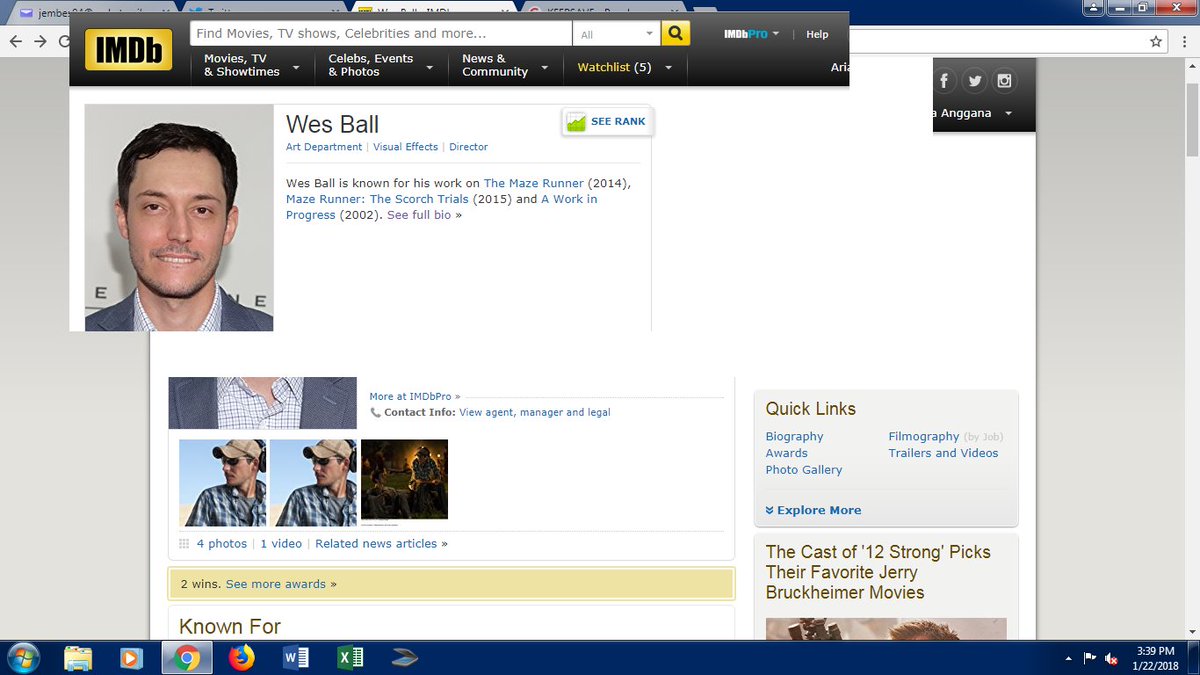Open Windows Start button
1200x675 pixels.
(x=22, y=658)
